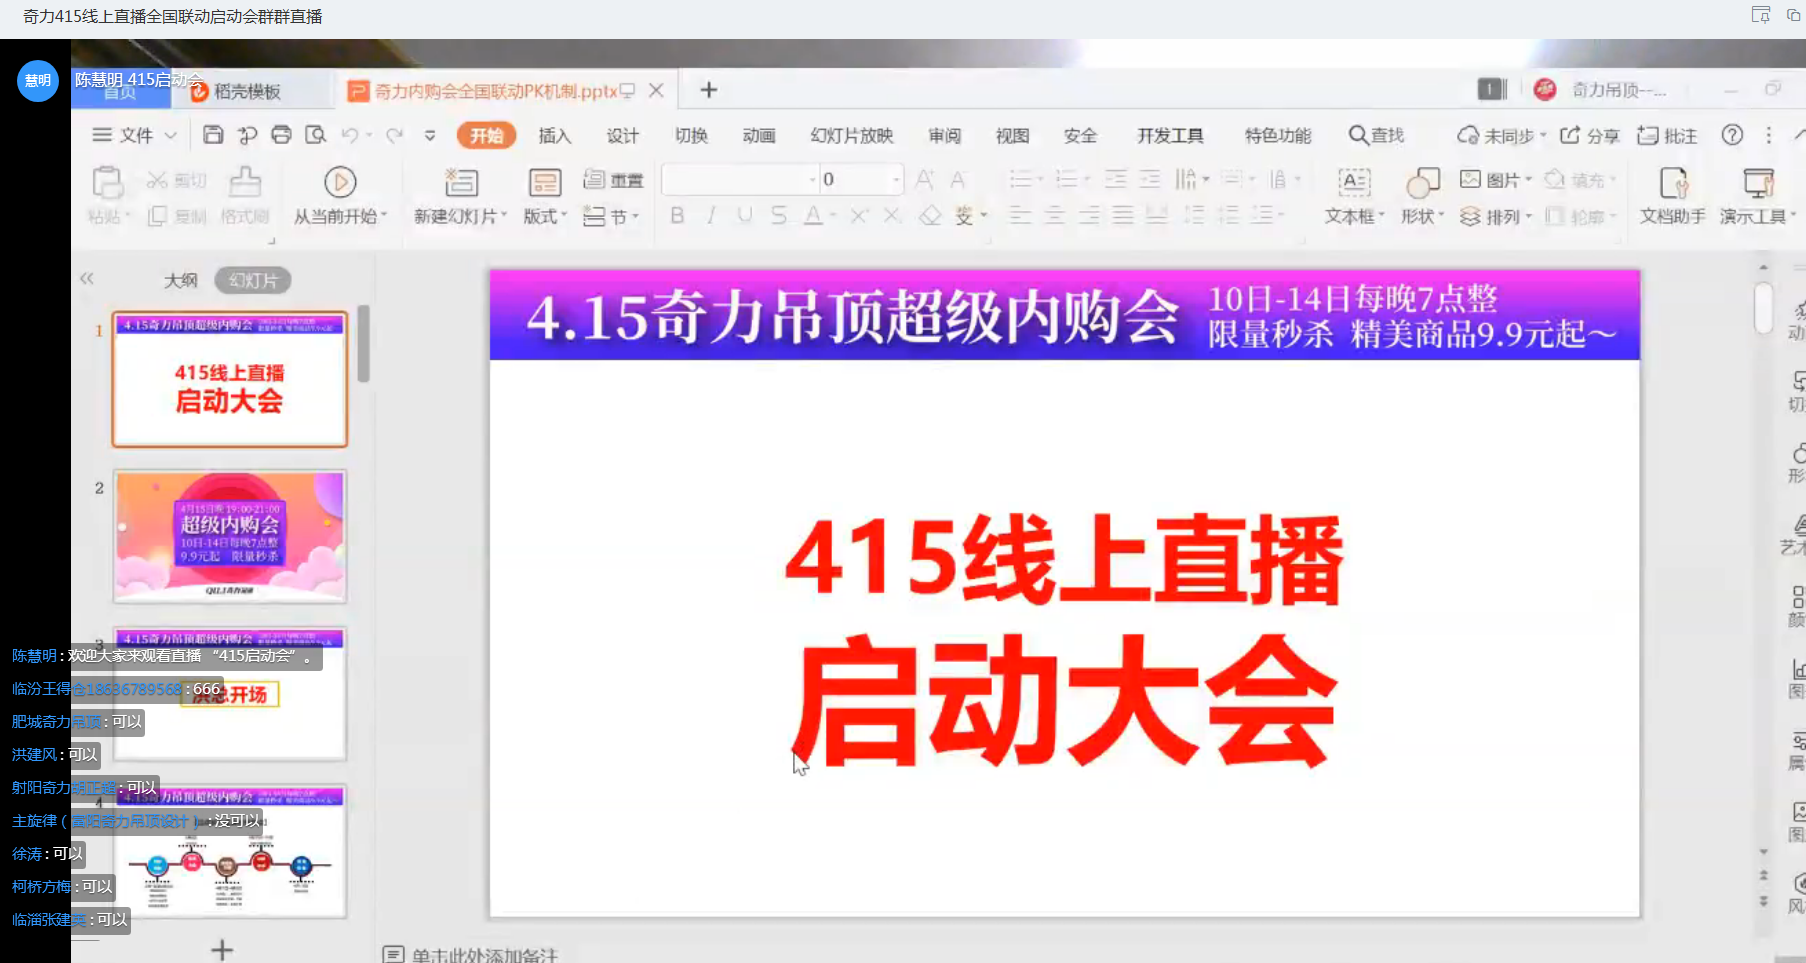
Task: Click the 批注 annotation button
Action: tap(1667, 135)
